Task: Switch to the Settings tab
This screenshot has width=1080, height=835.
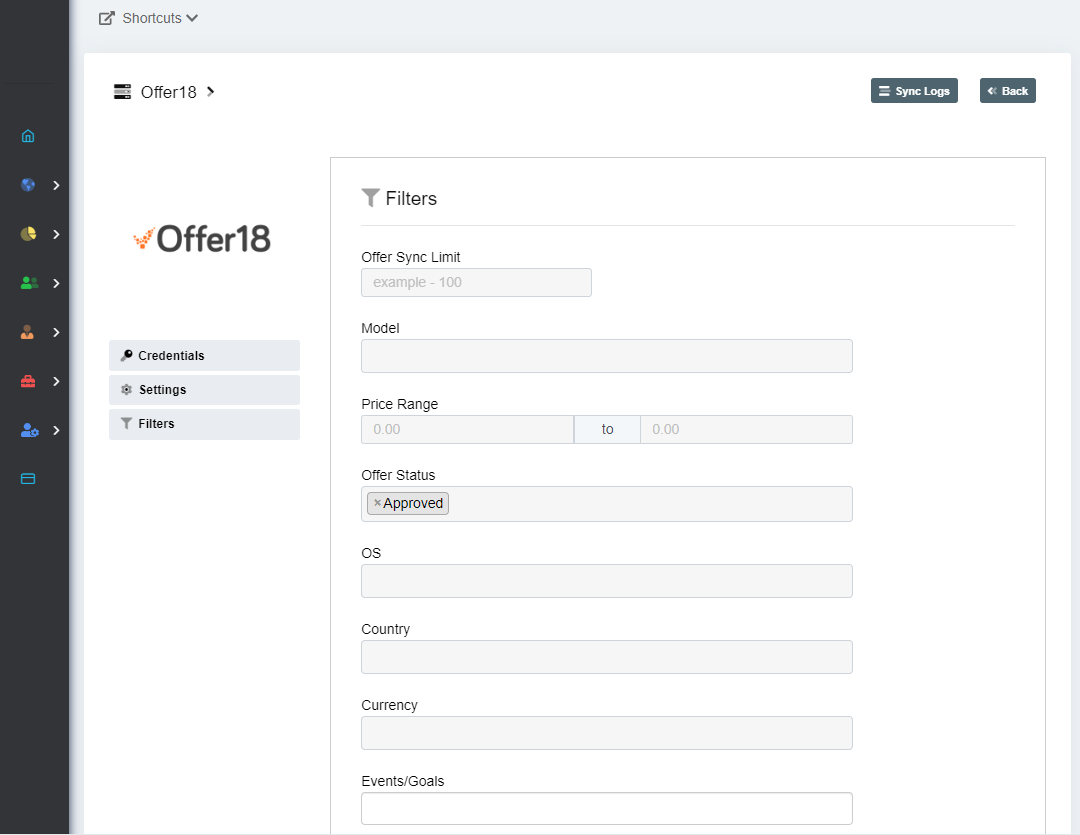Action: click(204, 390)
